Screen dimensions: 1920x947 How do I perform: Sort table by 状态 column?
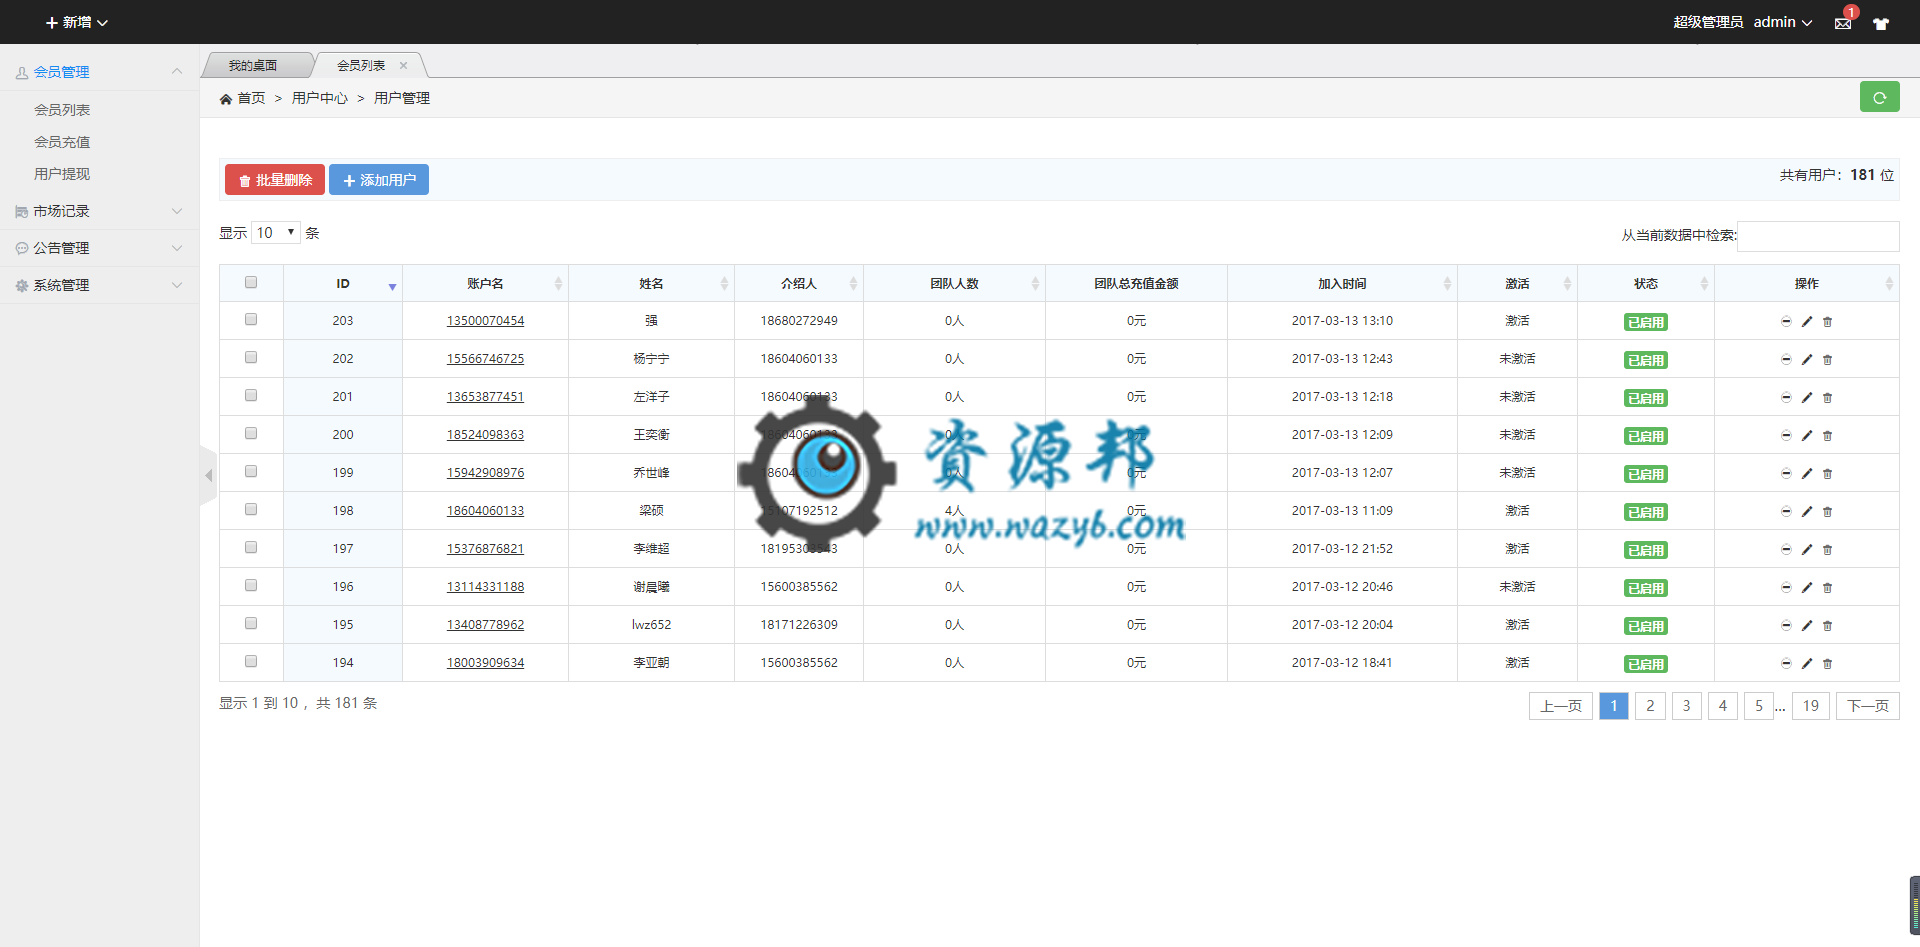coord(1646,284)
